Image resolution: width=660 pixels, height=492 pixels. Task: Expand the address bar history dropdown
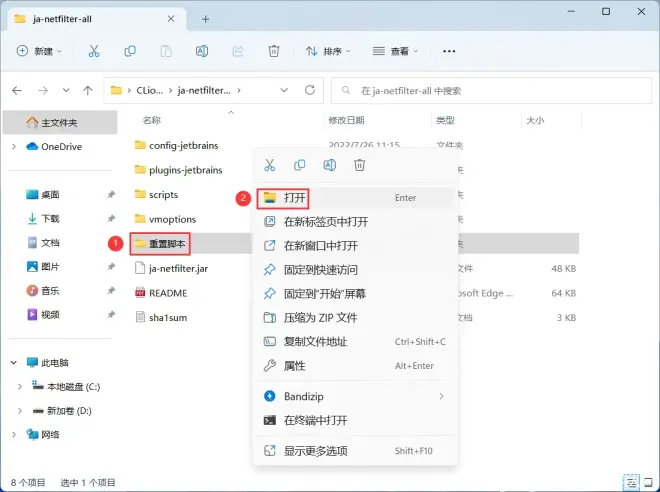tap(284, 90)
